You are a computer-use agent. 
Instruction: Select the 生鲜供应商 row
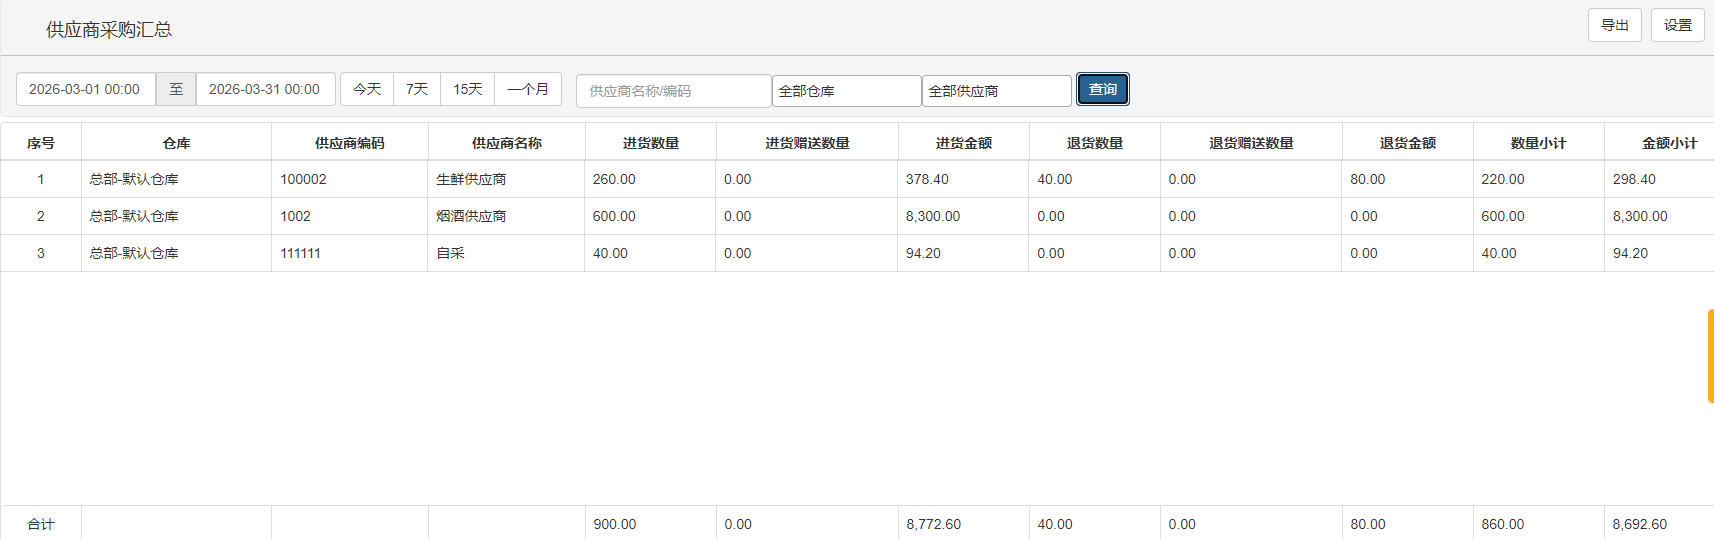[x=471, y=179]
